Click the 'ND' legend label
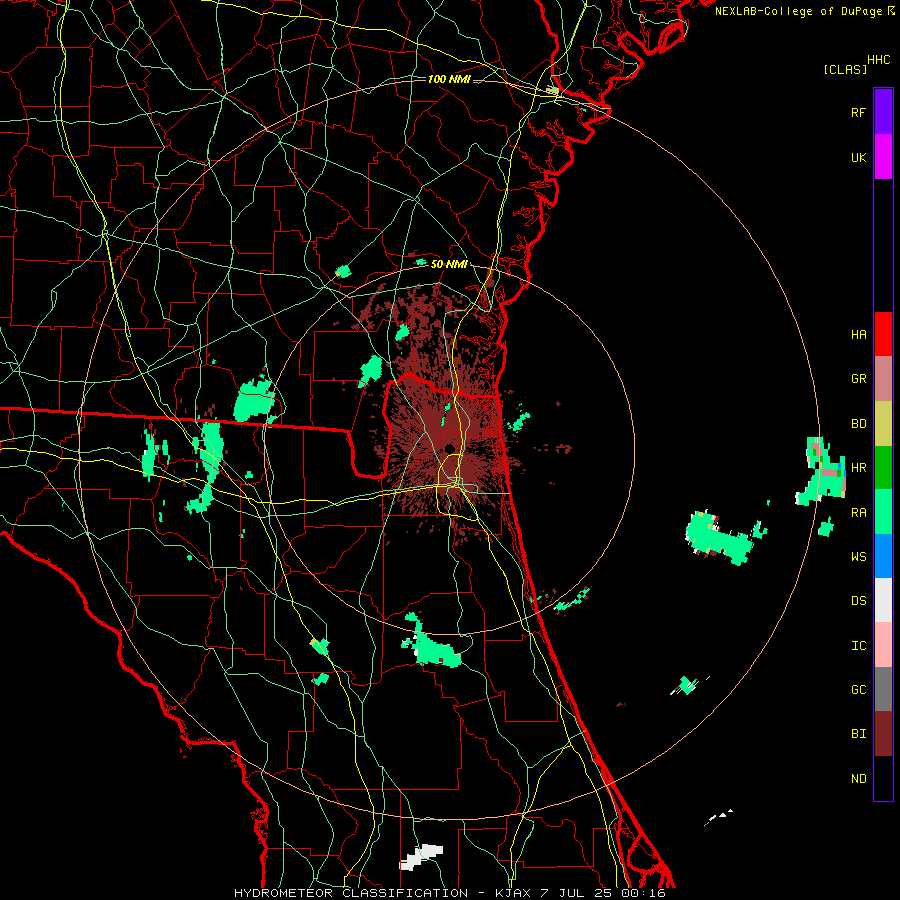The width and height of the screenshot is (900, 900). click(x=858, y=779)
